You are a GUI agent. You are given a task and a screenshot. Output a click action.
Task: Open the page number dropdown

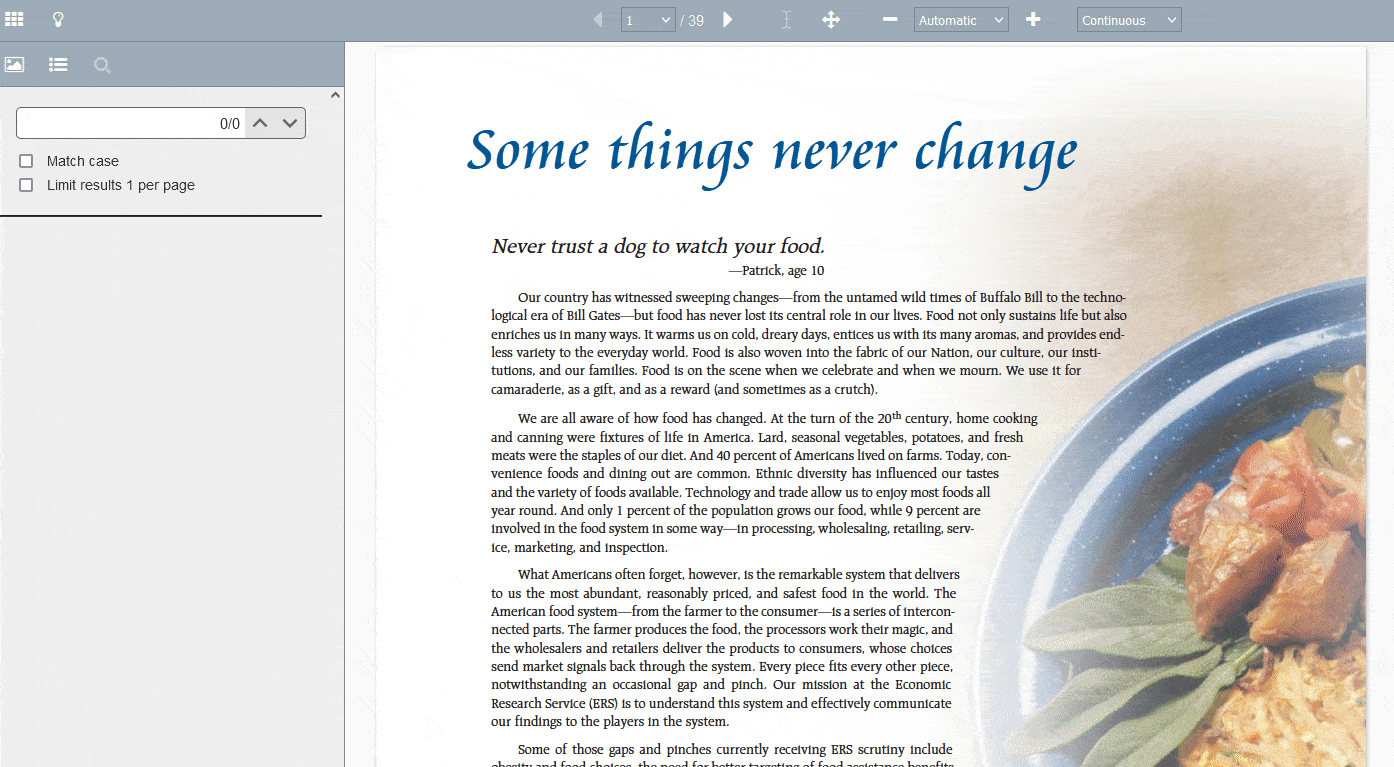(648, 20)
